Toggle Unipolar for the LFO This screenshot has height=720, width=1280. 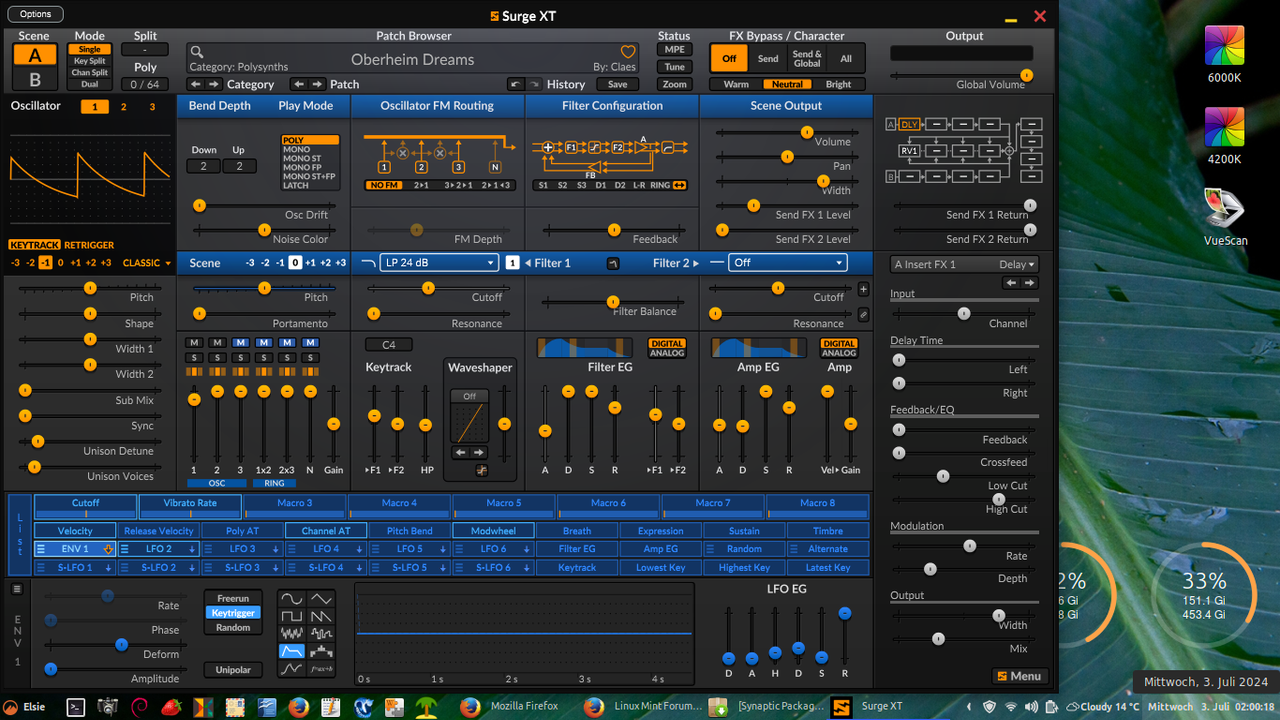point(233,670)
